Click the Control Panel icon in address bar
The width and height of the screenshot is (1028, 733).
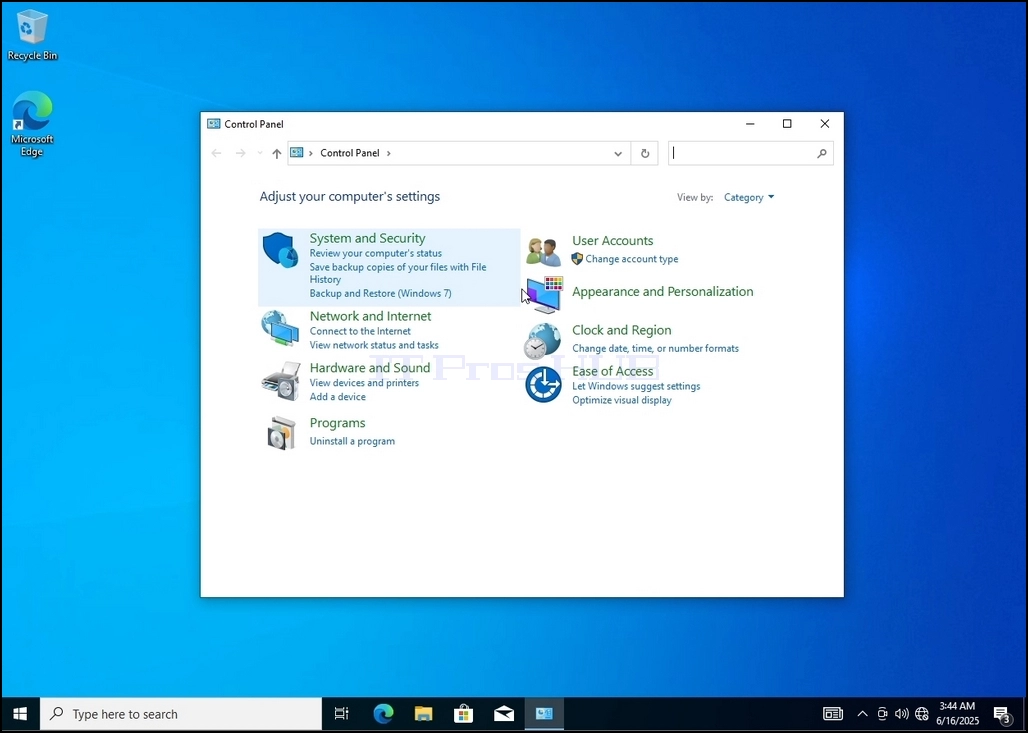297,153
